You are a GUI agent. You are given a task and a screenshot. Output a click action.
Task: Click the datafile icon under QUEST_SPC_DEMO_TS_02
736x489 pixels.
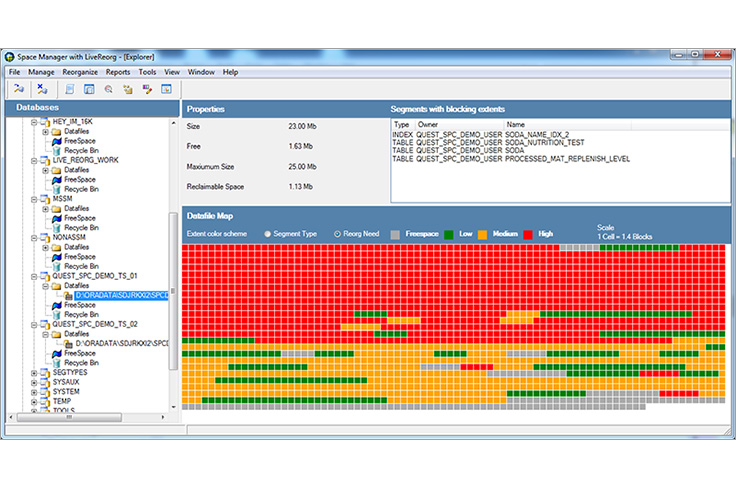[69, 344]
